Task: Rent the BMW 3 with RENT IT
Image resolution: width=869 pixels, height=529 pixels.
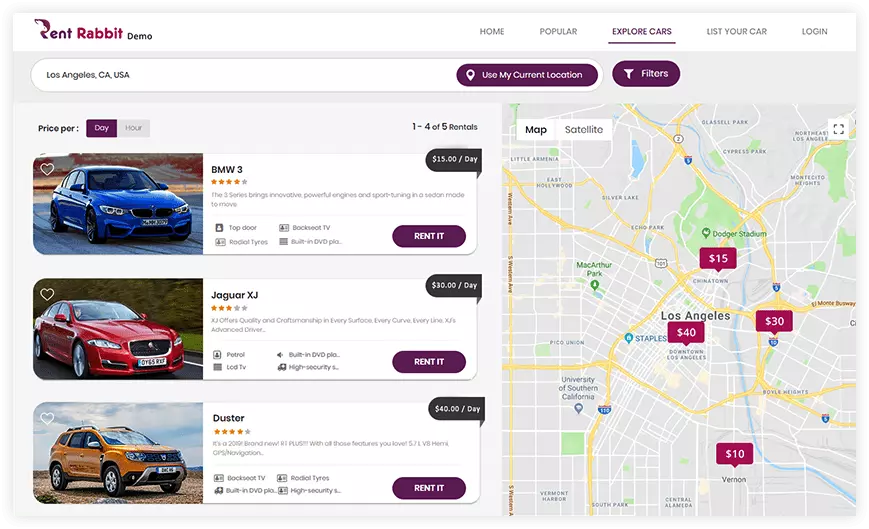Action: (x=429, y=236)
